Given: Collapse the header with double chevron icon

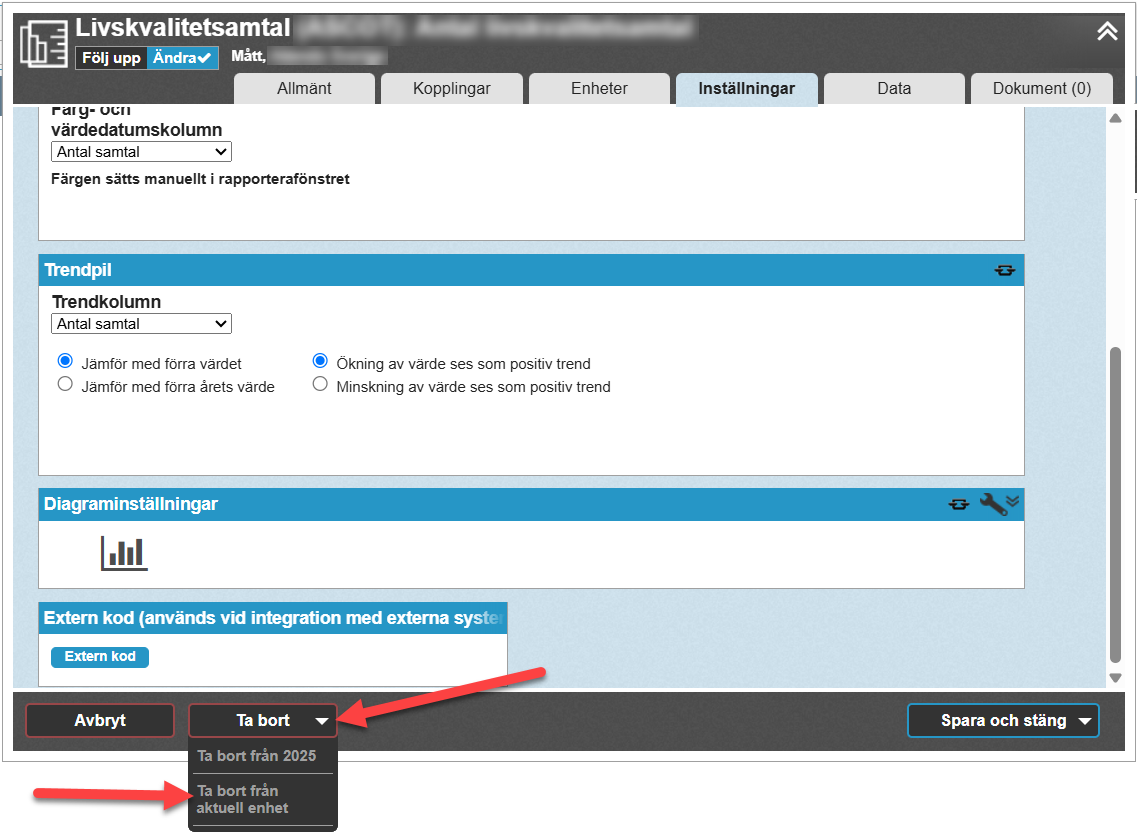Looking at the screenshot, I should pos(1107,32).
